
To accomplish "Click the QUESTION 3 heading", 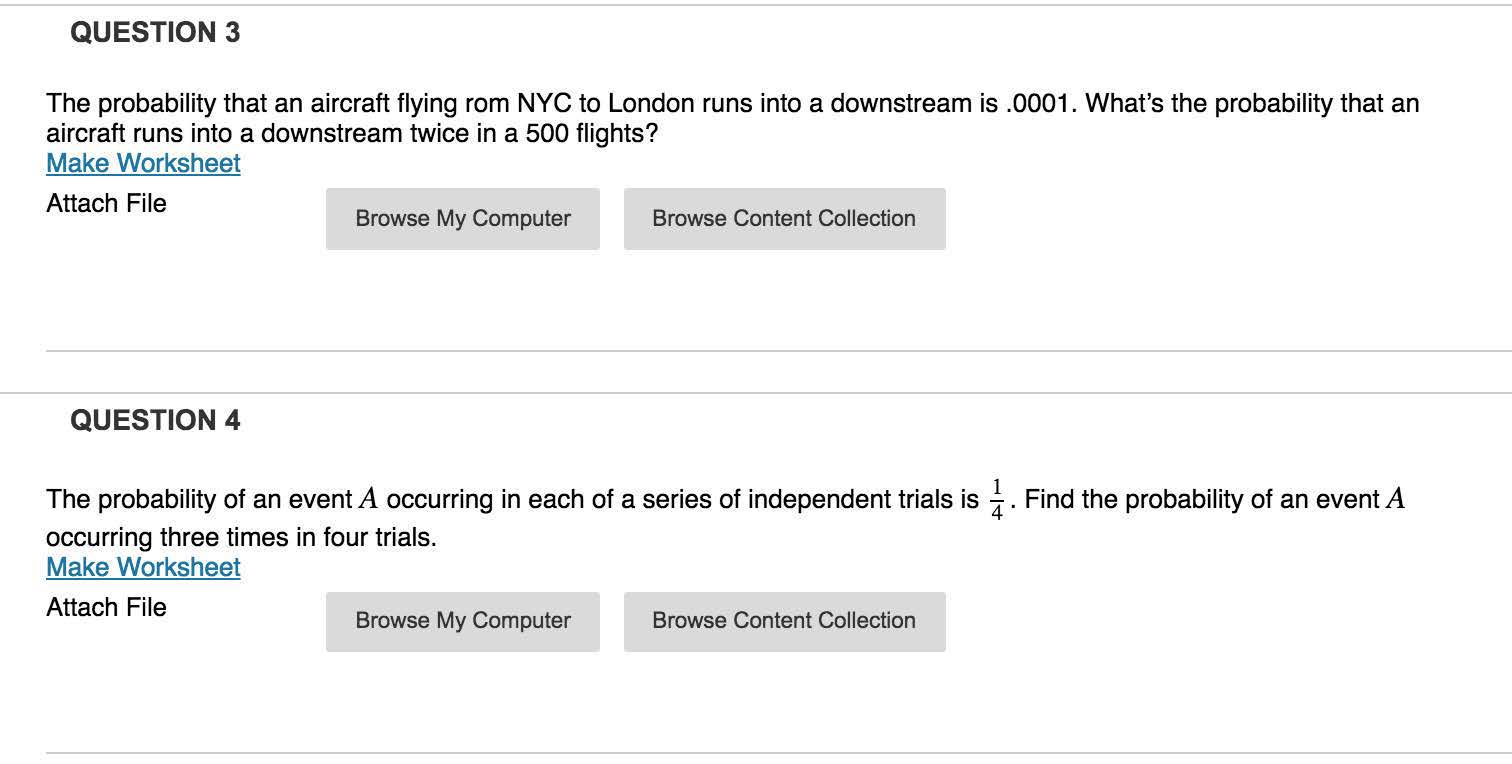I will pyautogui.click(x=155, y=33).
